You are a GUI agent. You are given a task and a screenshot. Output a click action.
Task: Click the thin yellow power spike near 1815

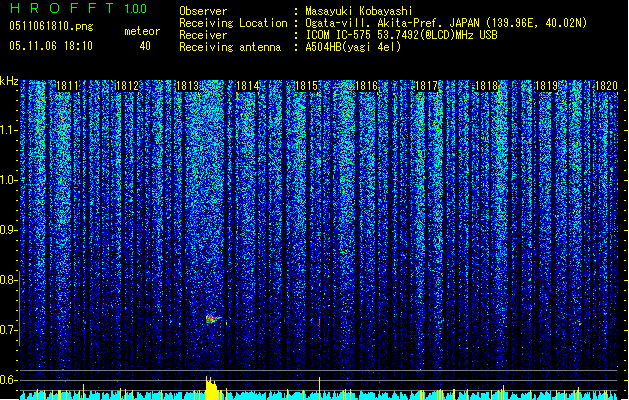(319, 388)
